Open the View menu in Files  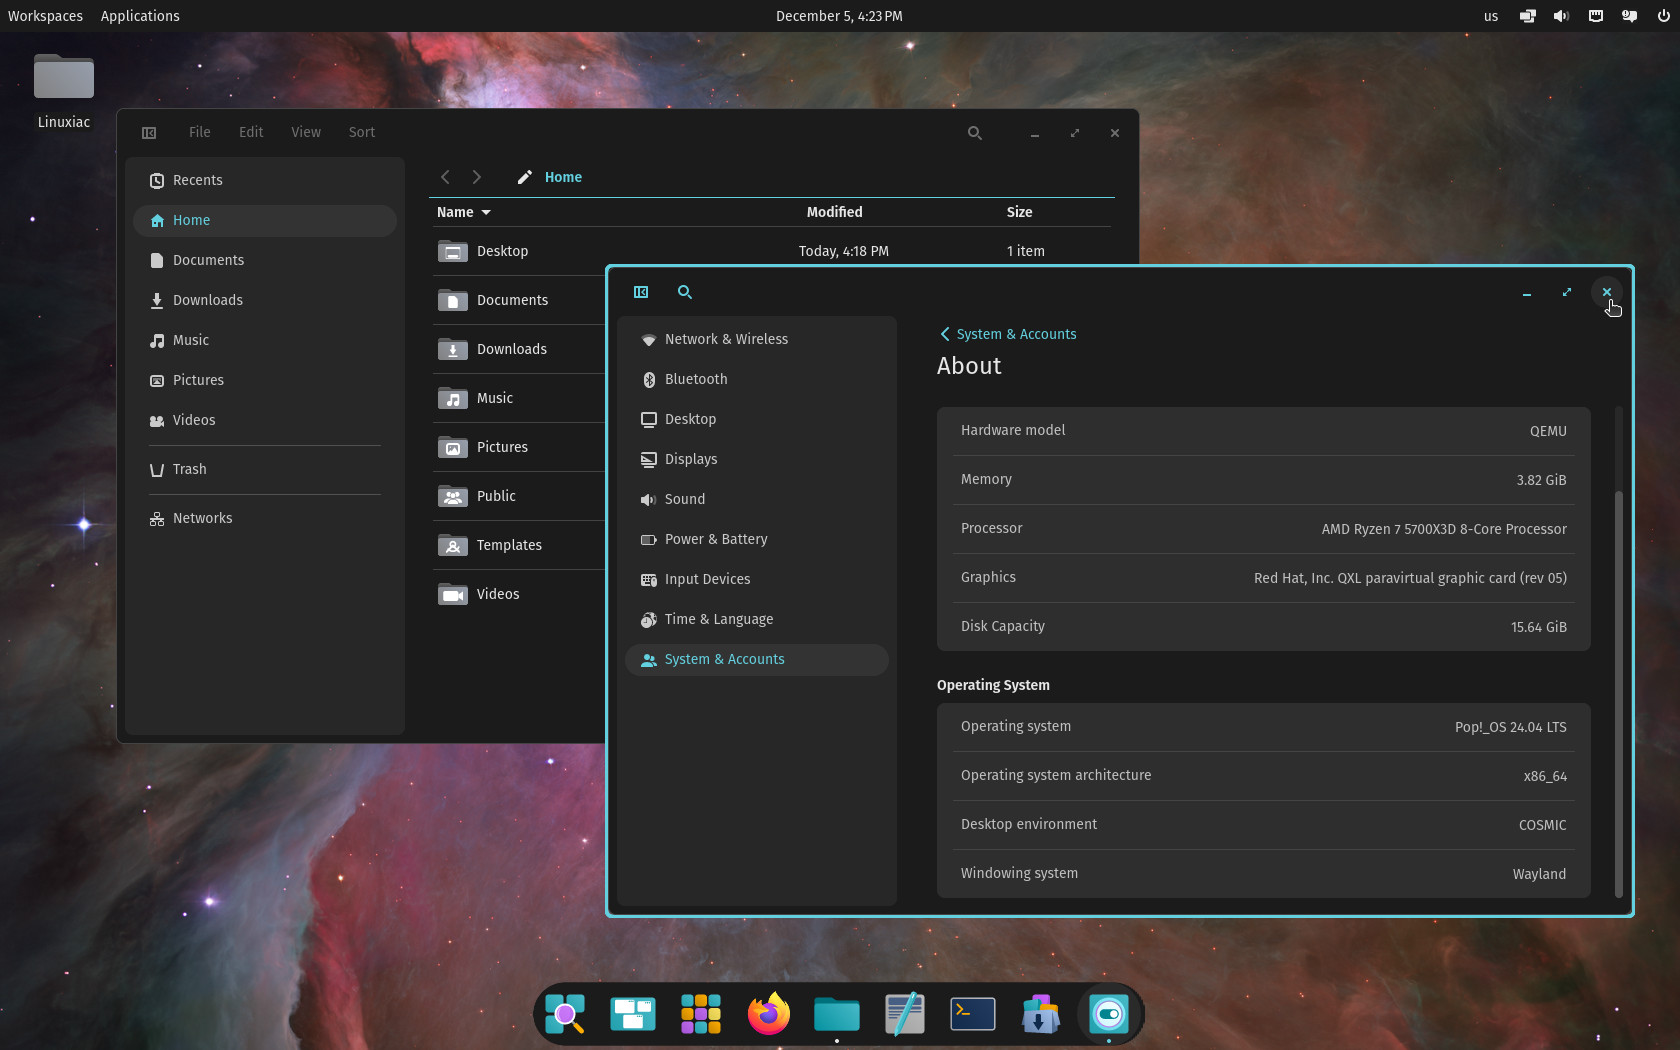click(x=306, y=132)
